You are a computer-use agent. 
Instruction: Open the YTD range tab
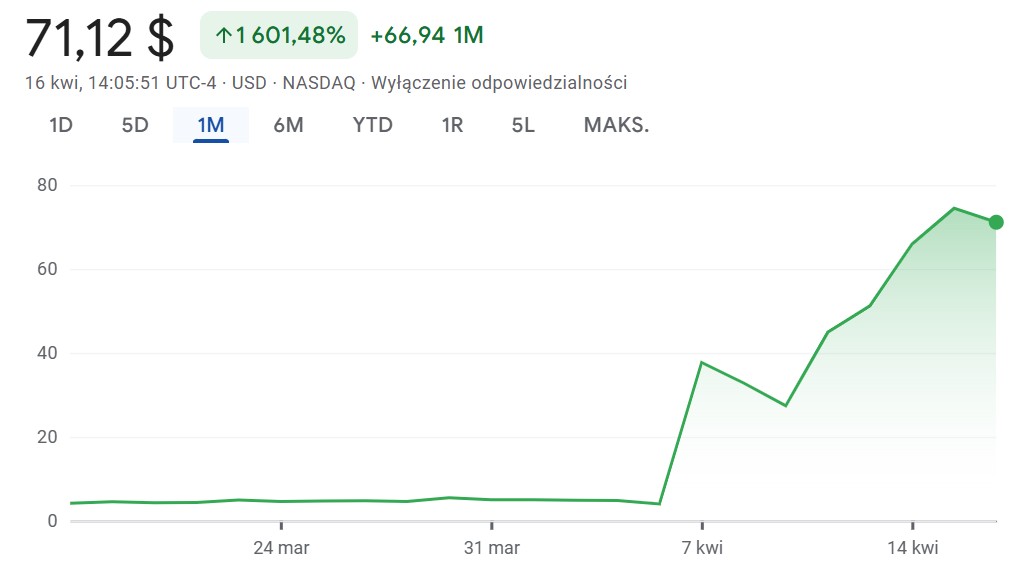coord(372,126)
